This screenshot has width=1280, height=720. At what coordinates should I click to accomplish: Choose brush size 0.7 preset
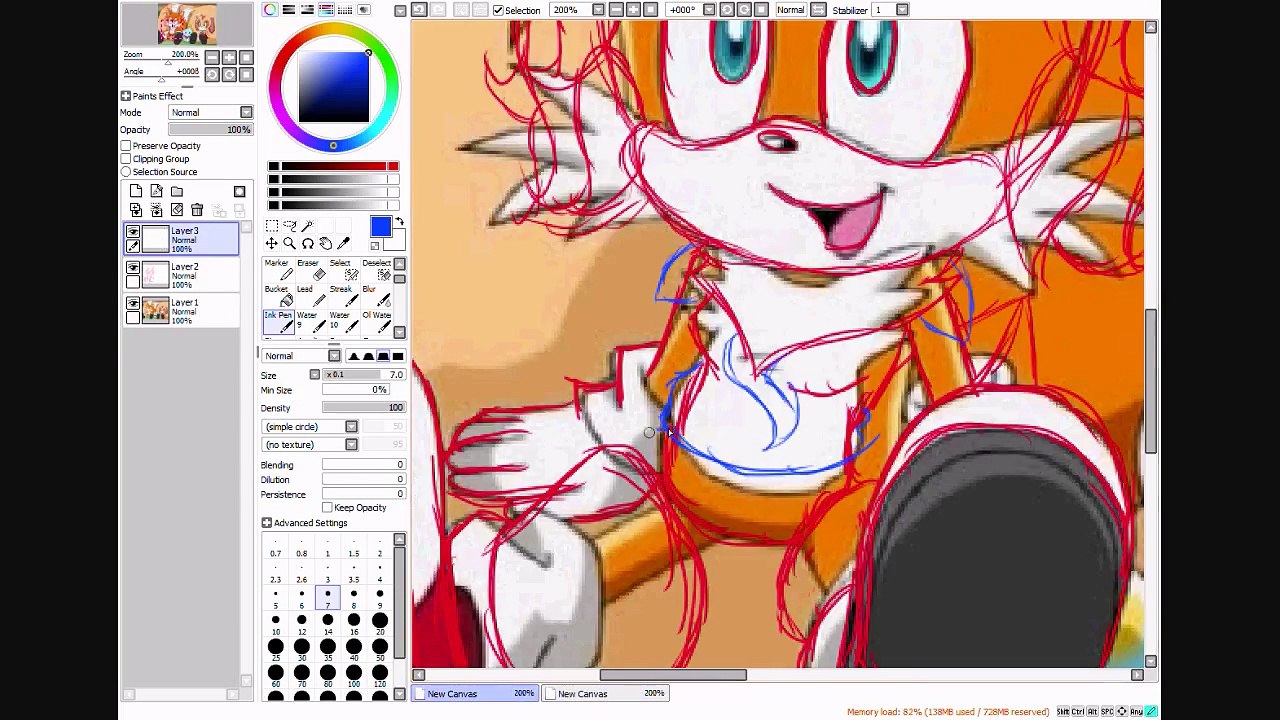276,548
